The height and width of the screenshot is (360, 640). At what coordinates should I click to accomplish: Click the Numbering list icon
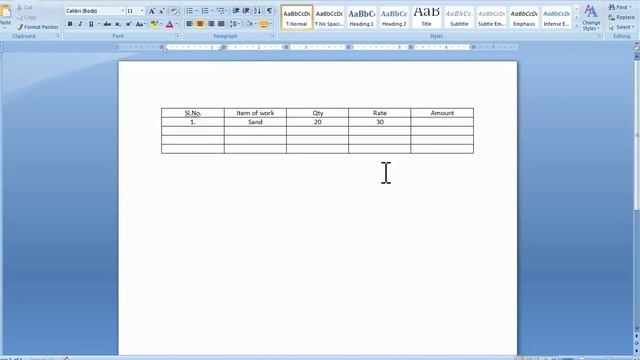(205, 11)
